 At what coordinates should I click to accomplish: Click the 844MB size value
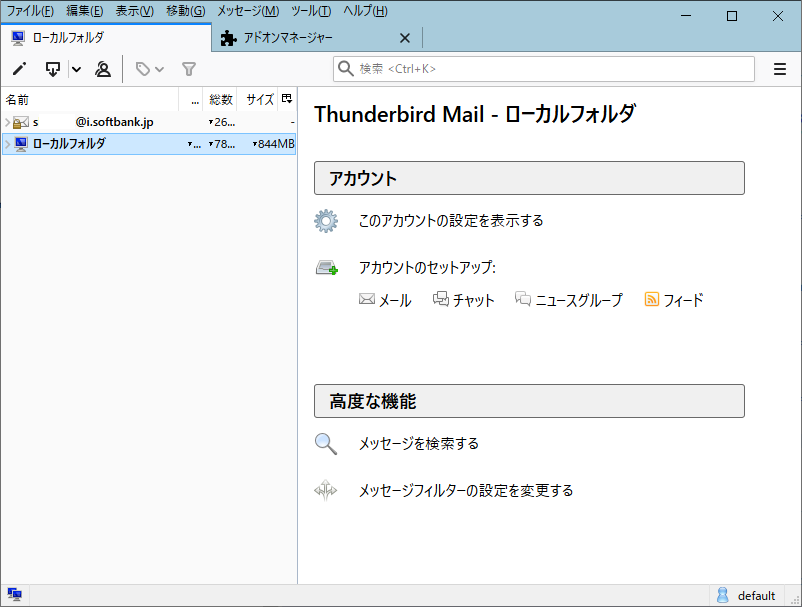276,144
